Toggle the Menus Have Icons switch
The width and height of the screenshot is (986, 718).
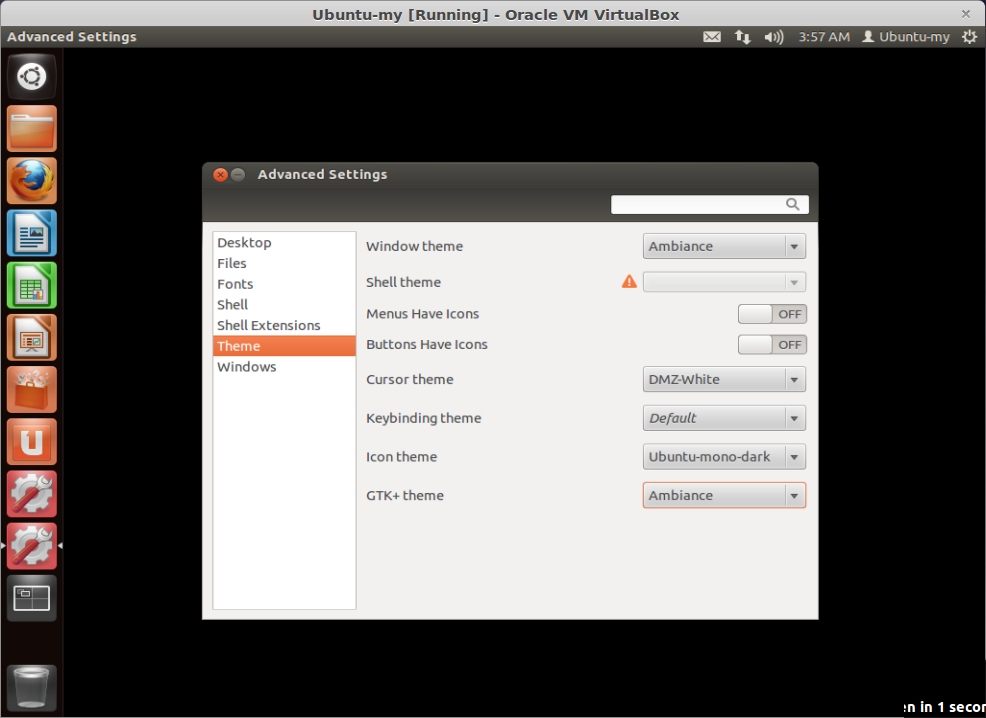772,314
